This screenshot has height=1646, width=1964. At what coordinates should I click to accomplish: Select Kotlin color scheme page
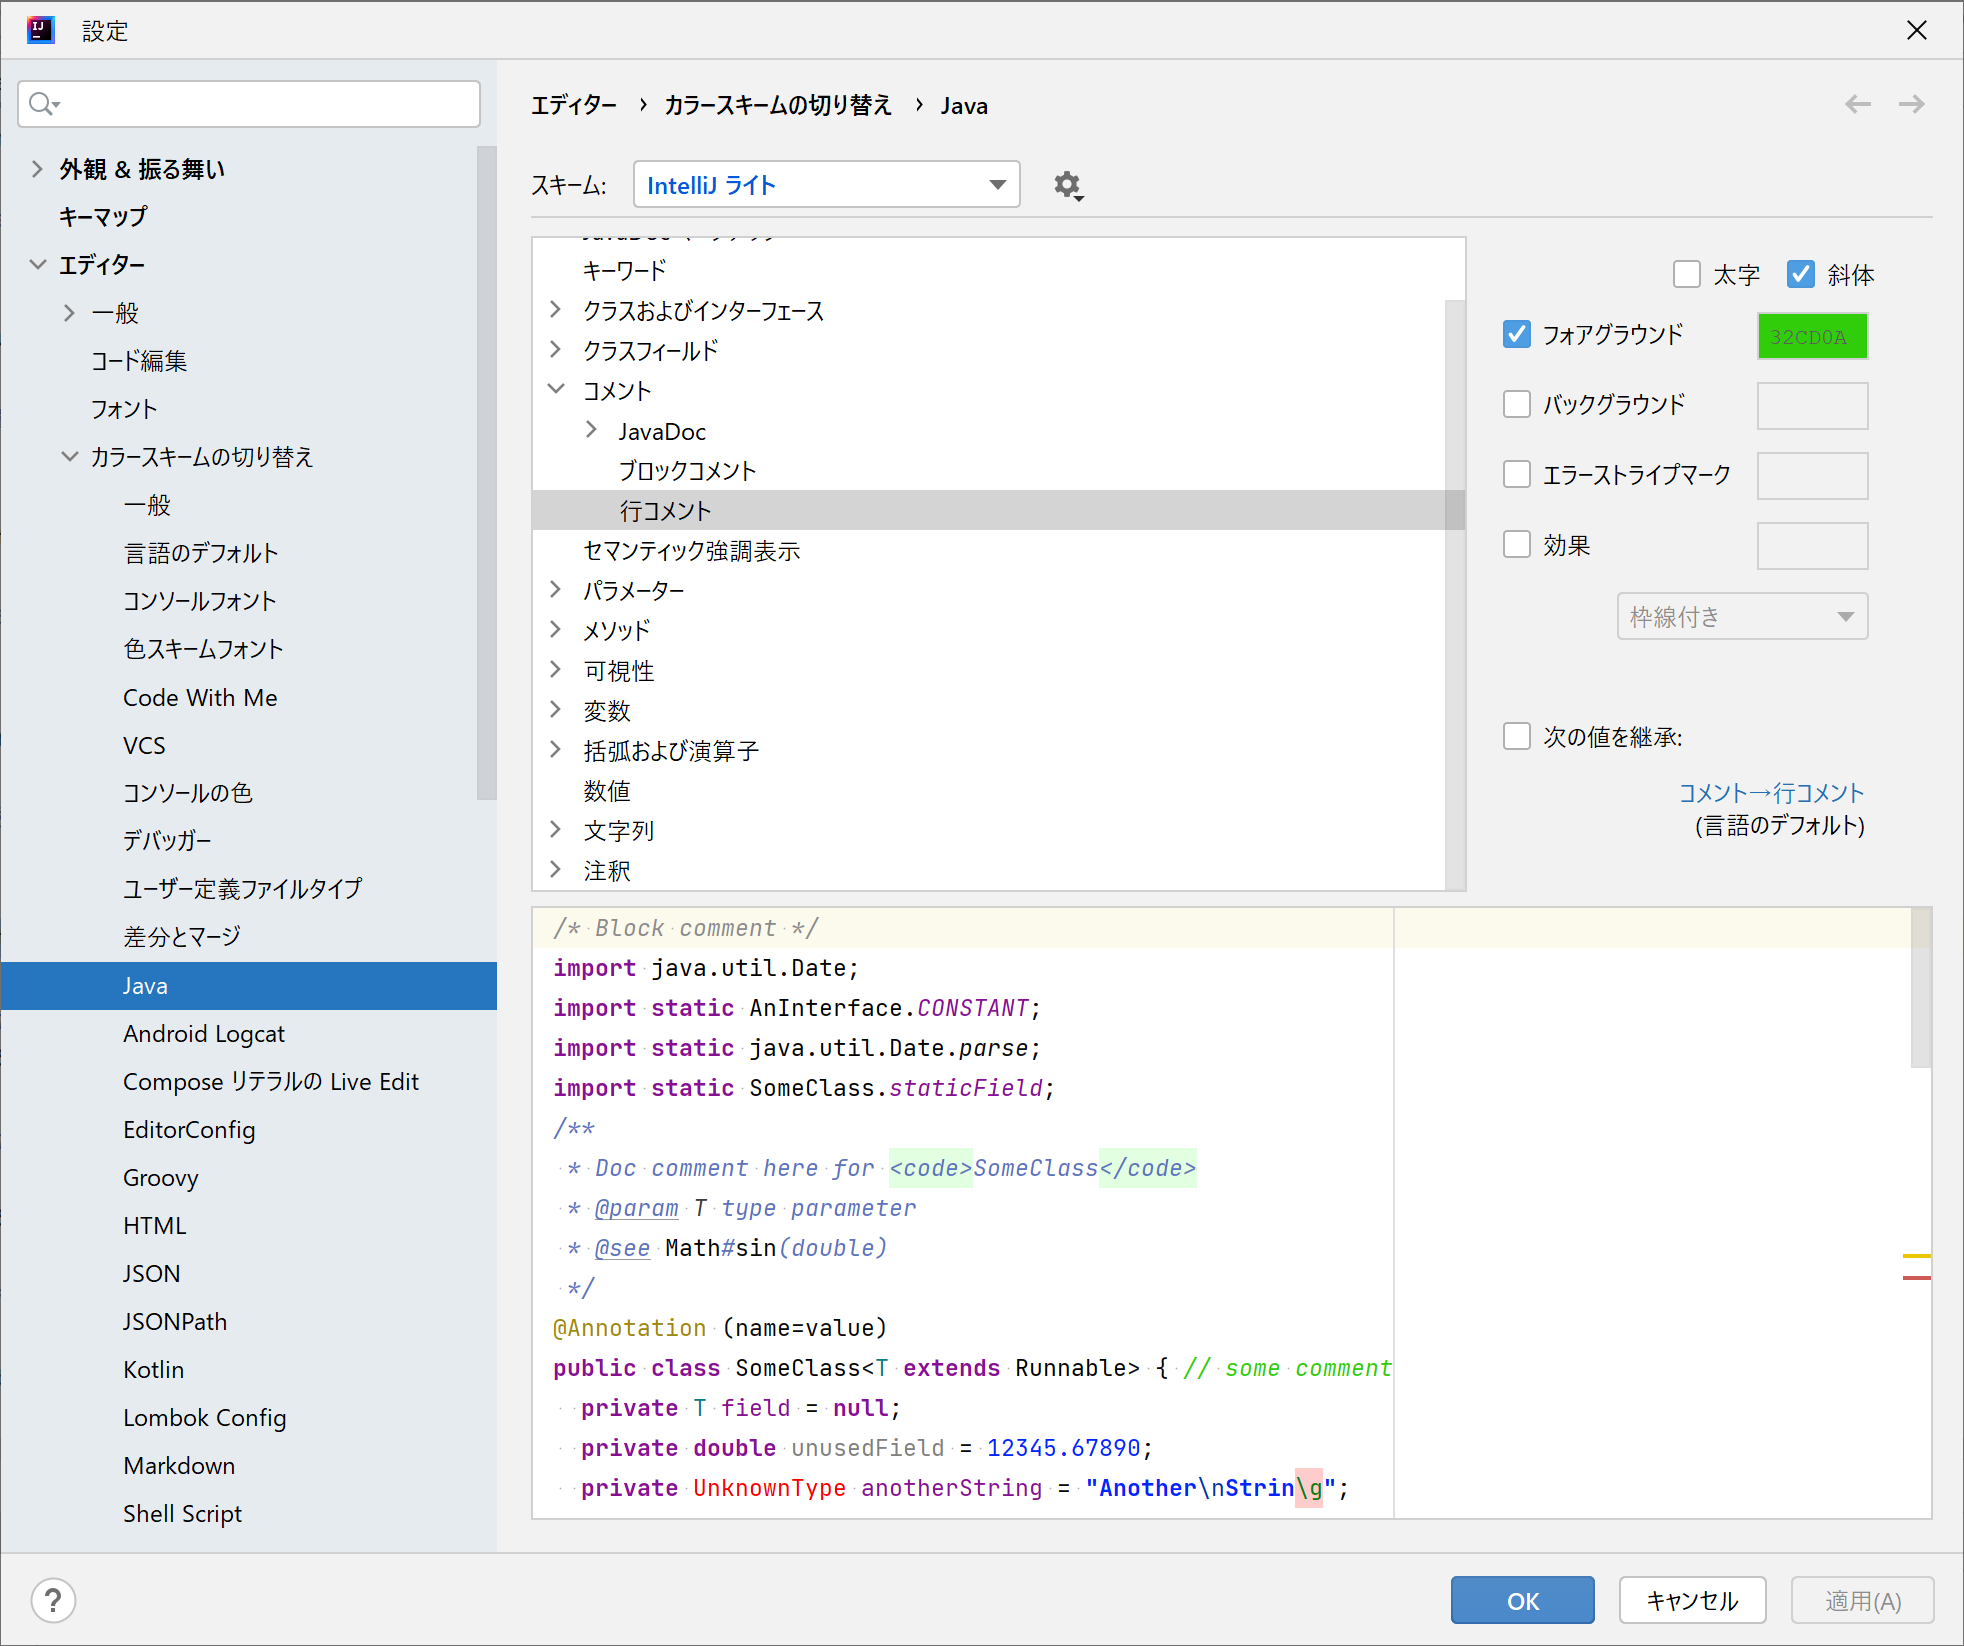154,1369
